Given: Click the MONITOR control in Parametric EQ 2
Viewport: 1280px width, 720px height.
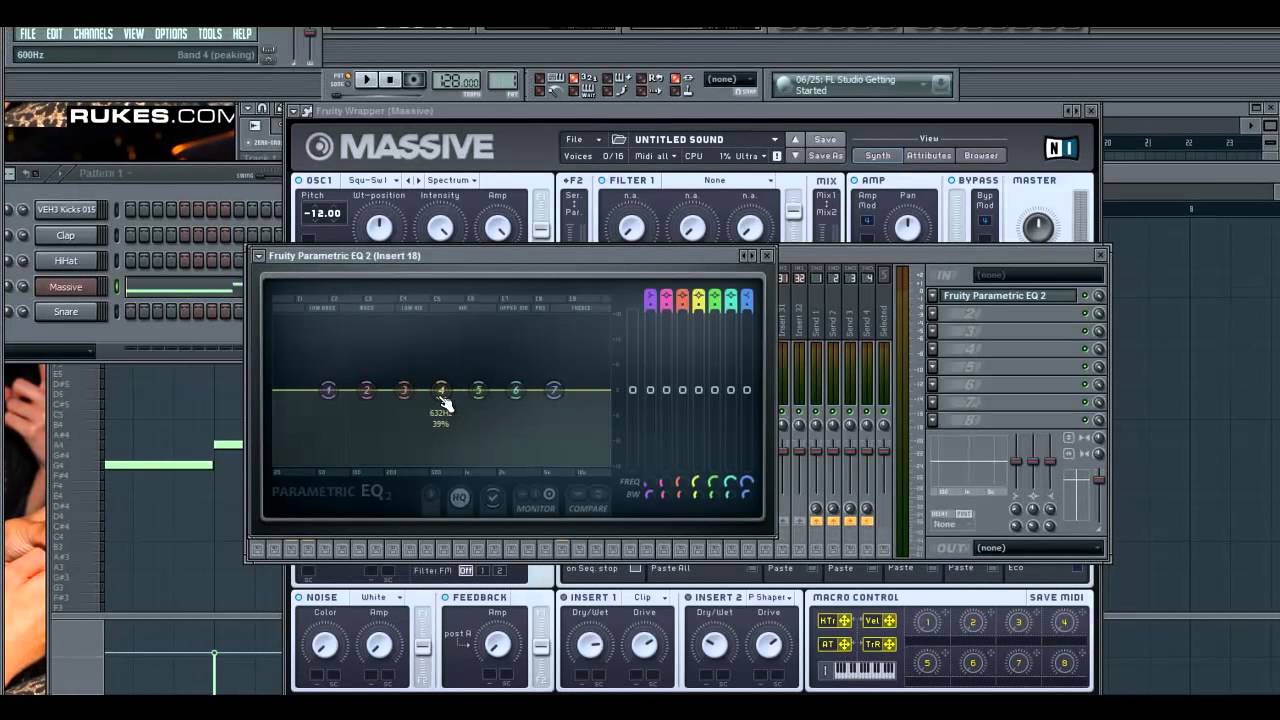Looking at the screenshot, I should click(536, 500).
